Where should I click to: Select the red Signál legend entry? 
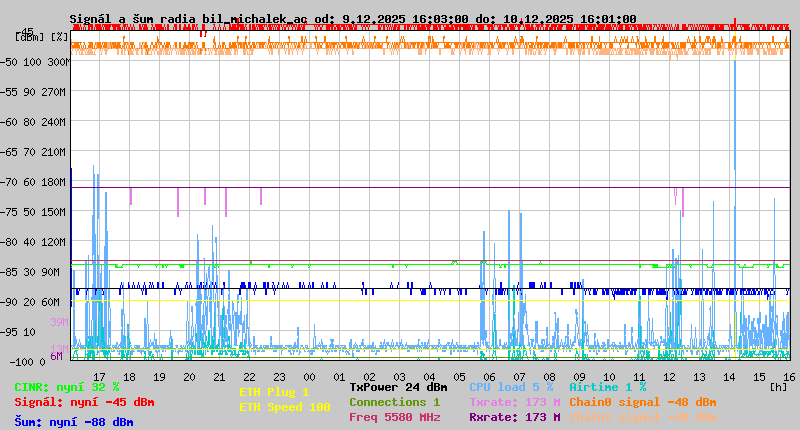tap(84, 402)
